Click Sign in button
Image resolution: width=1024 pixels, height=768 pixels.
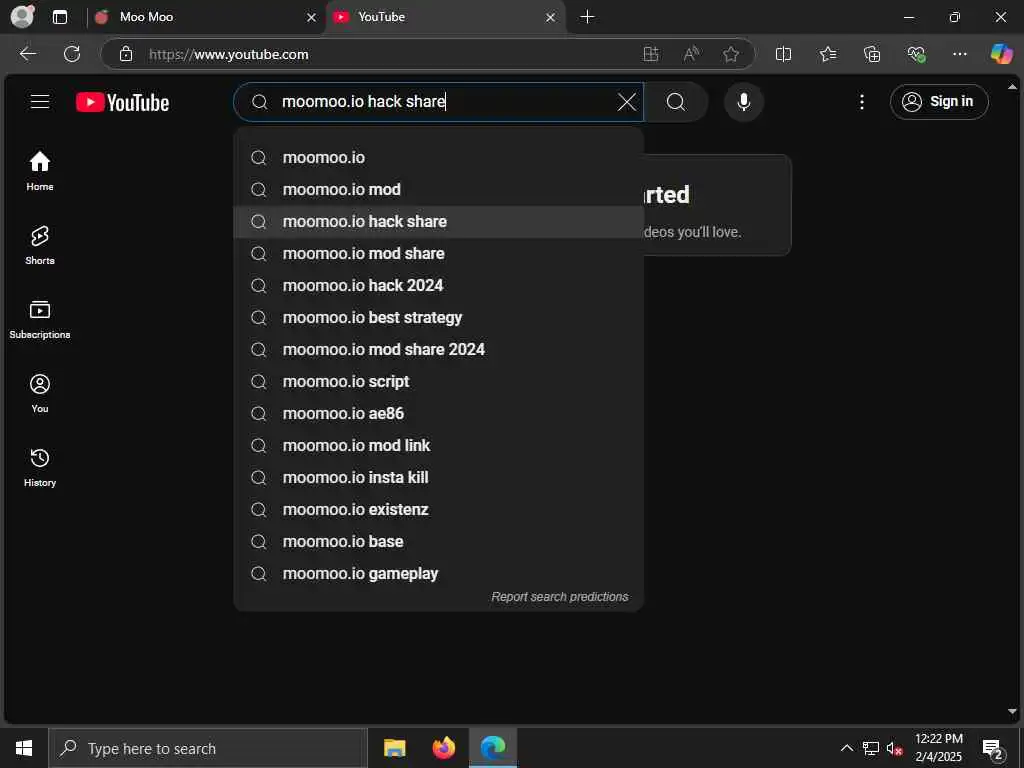tap(938, 102)
